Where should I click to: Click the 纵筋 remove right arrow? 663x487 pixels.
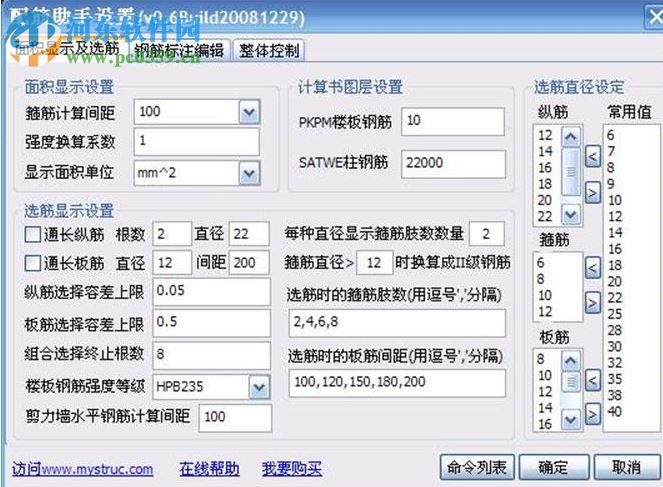coord(593,193)
